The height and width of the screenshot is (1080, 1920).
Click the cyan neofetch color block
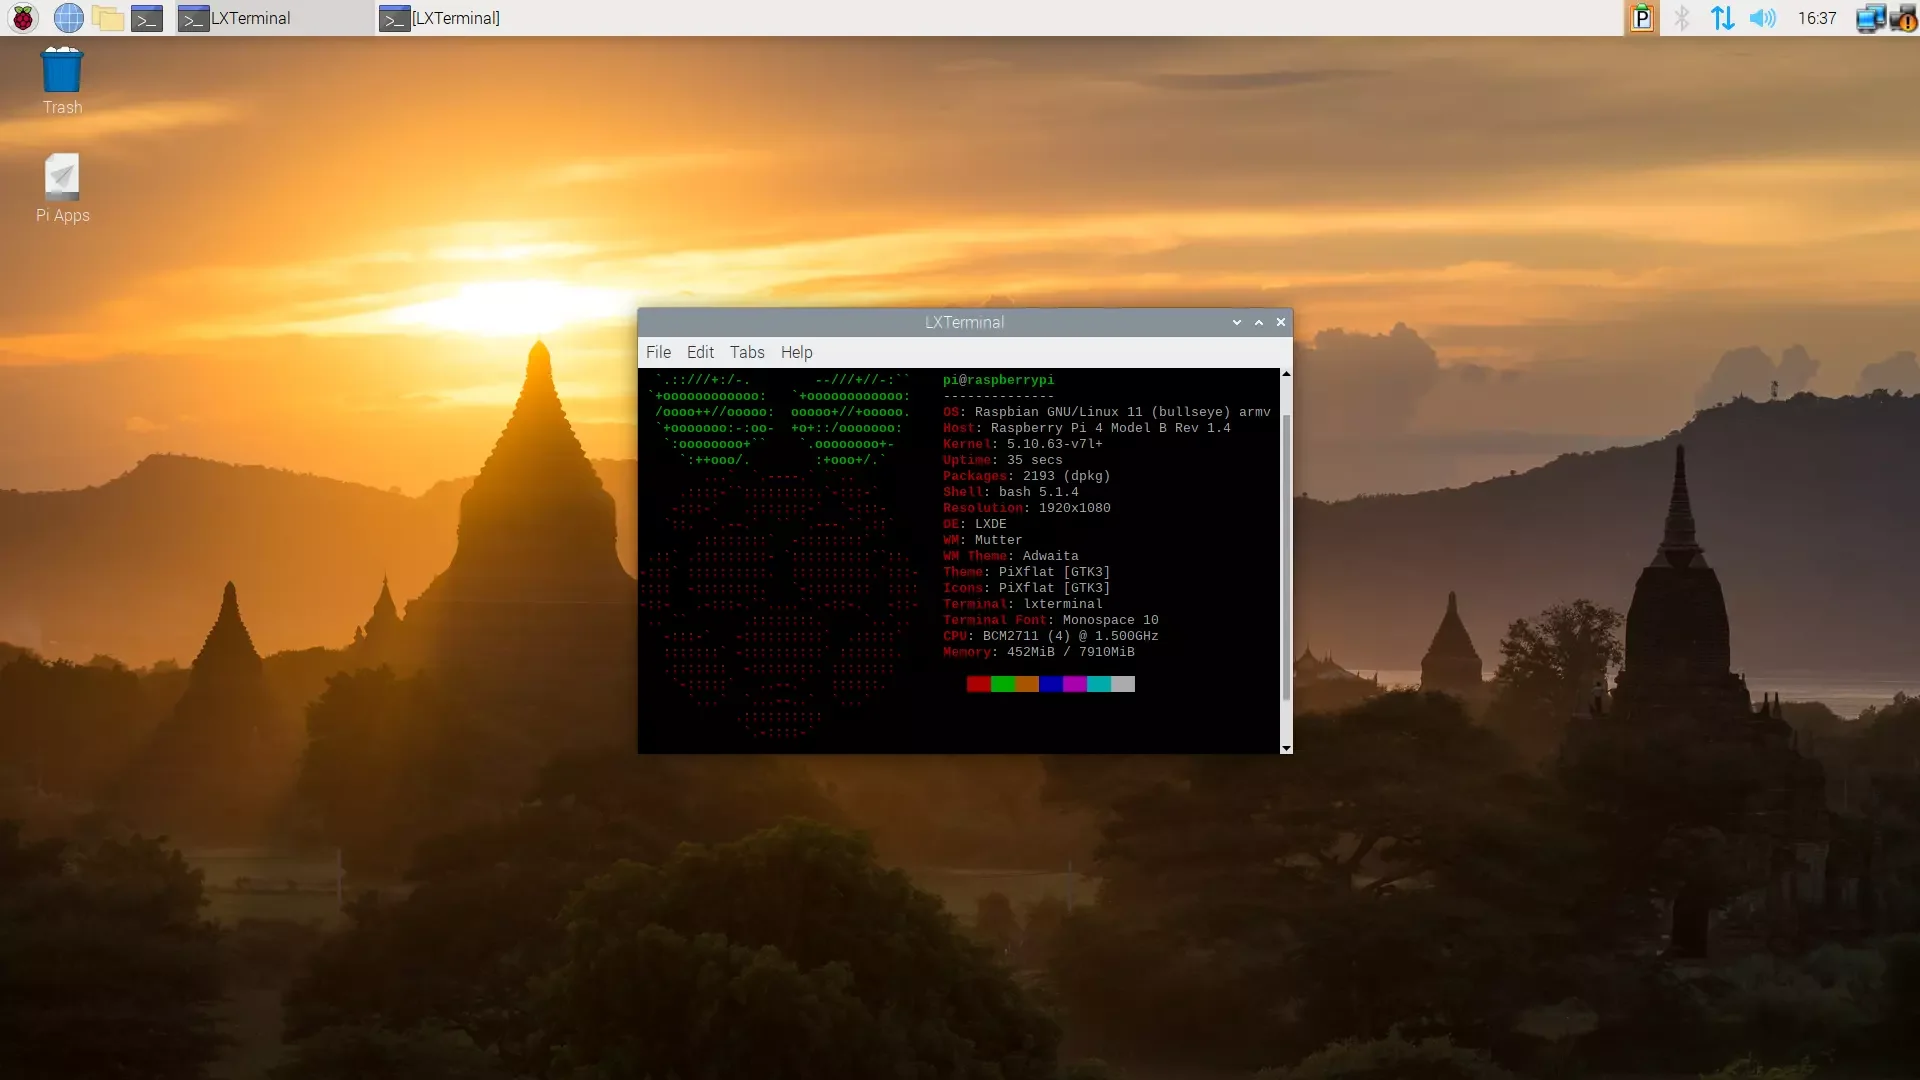pos(1098,684)
